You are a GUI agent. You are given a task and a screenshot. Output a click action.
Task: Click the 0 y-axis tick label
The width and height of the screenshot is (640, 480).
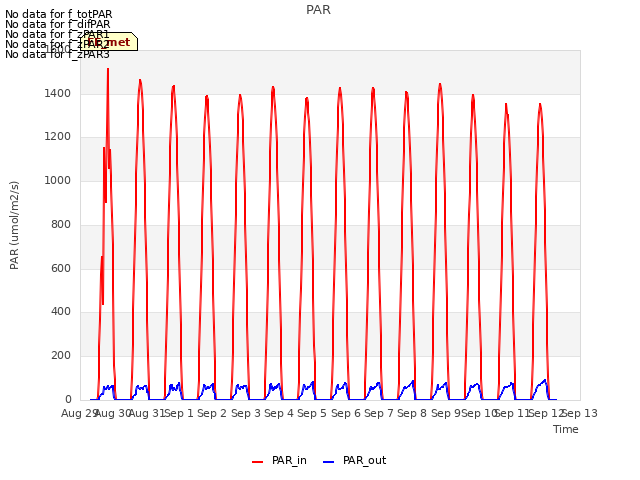pos(68,399)
